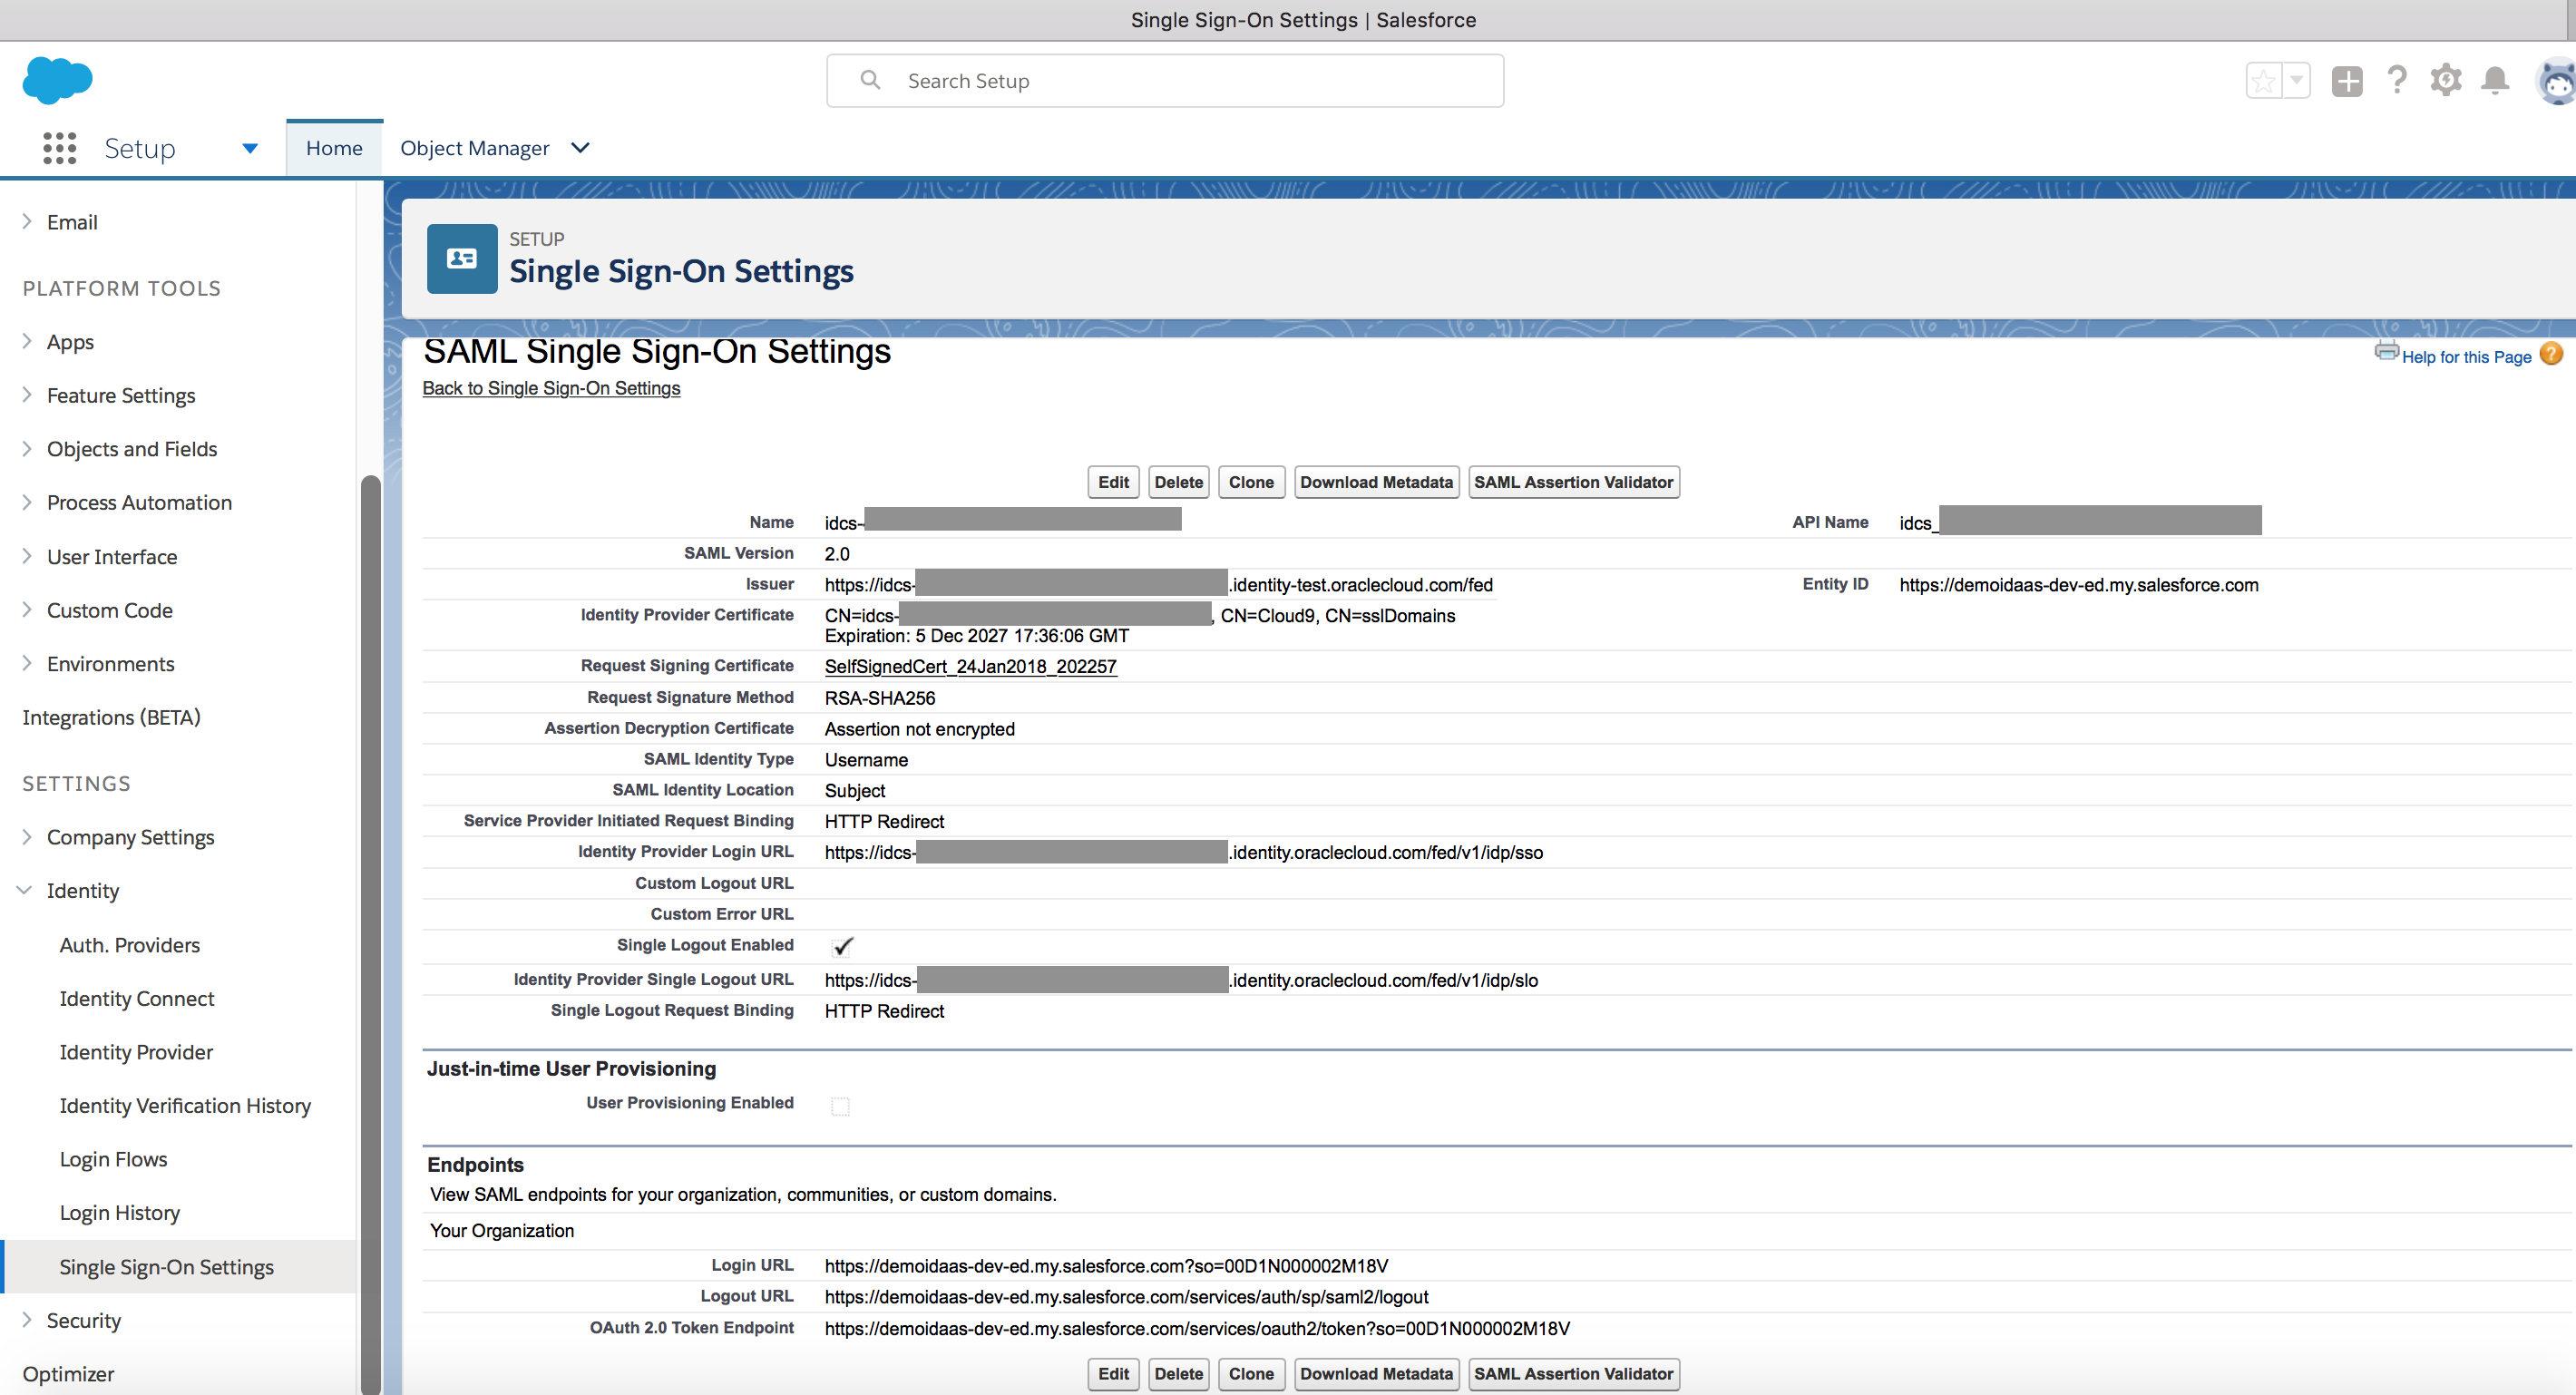Screen dimensions: 2576x1395
Task: Focus the Search Setup field
Action: click(1165, 81)
